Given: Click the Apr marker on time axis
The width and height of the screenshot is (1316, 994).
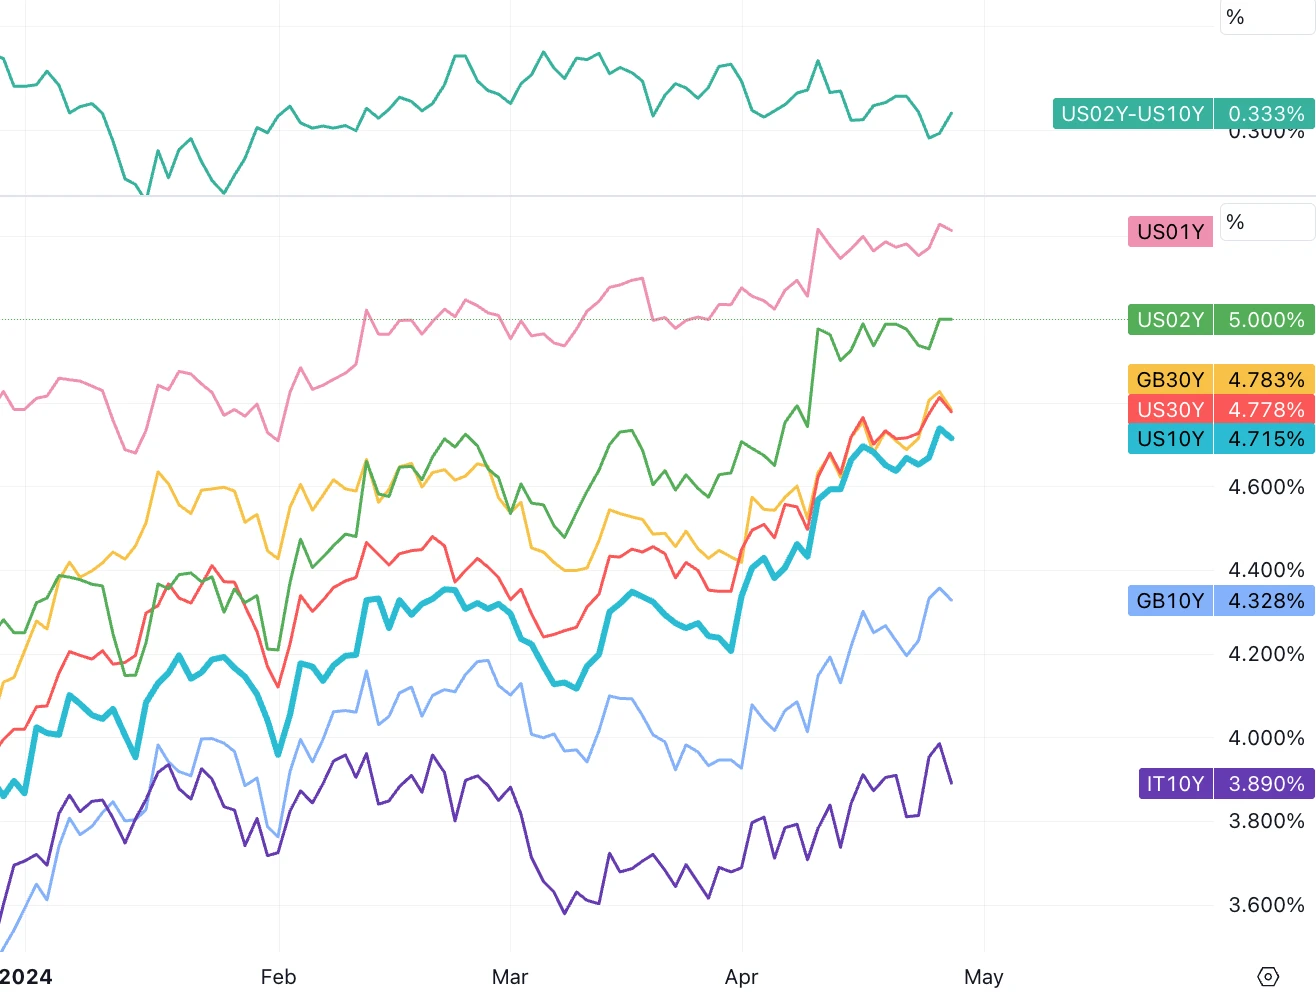Looking at the screenshot, I should 741,977.
